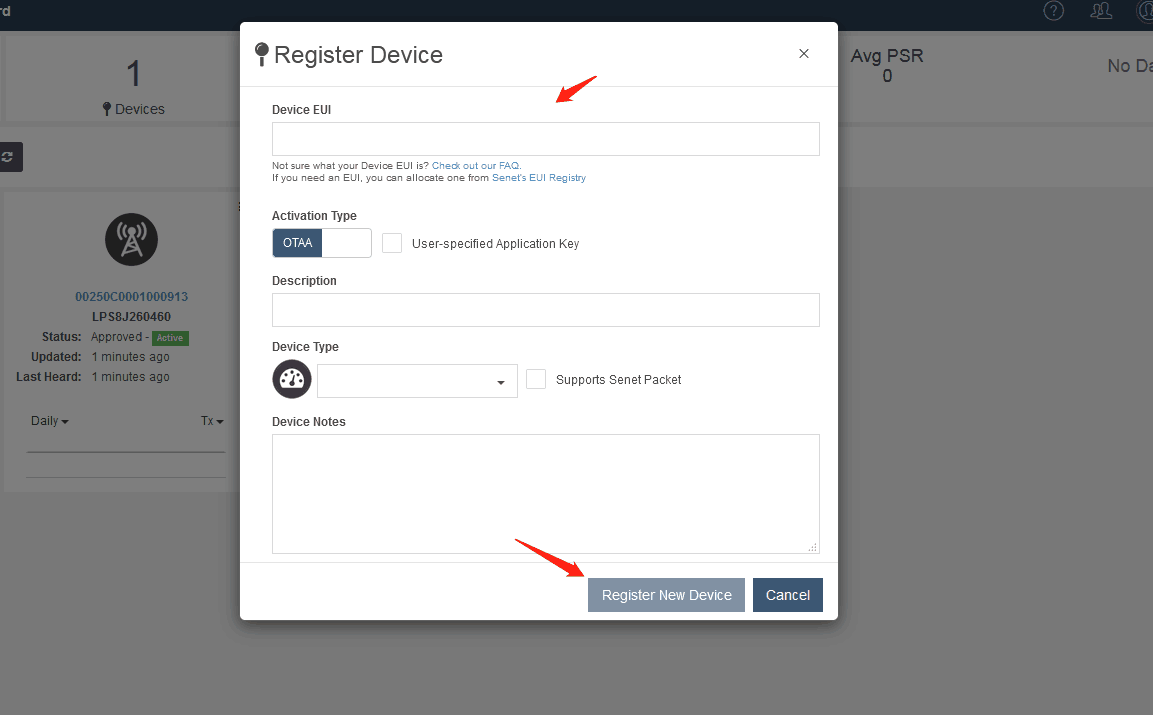Click Register New Device button

click(x=666, y=595)
